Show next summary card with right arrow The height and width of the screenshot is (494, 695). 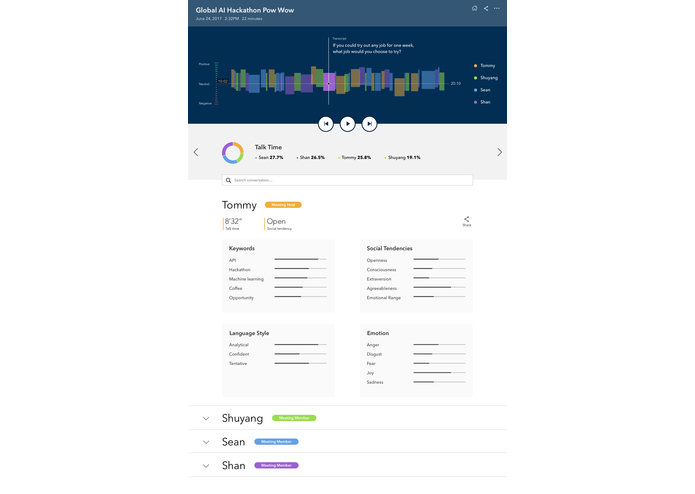(x=500, y=152)
